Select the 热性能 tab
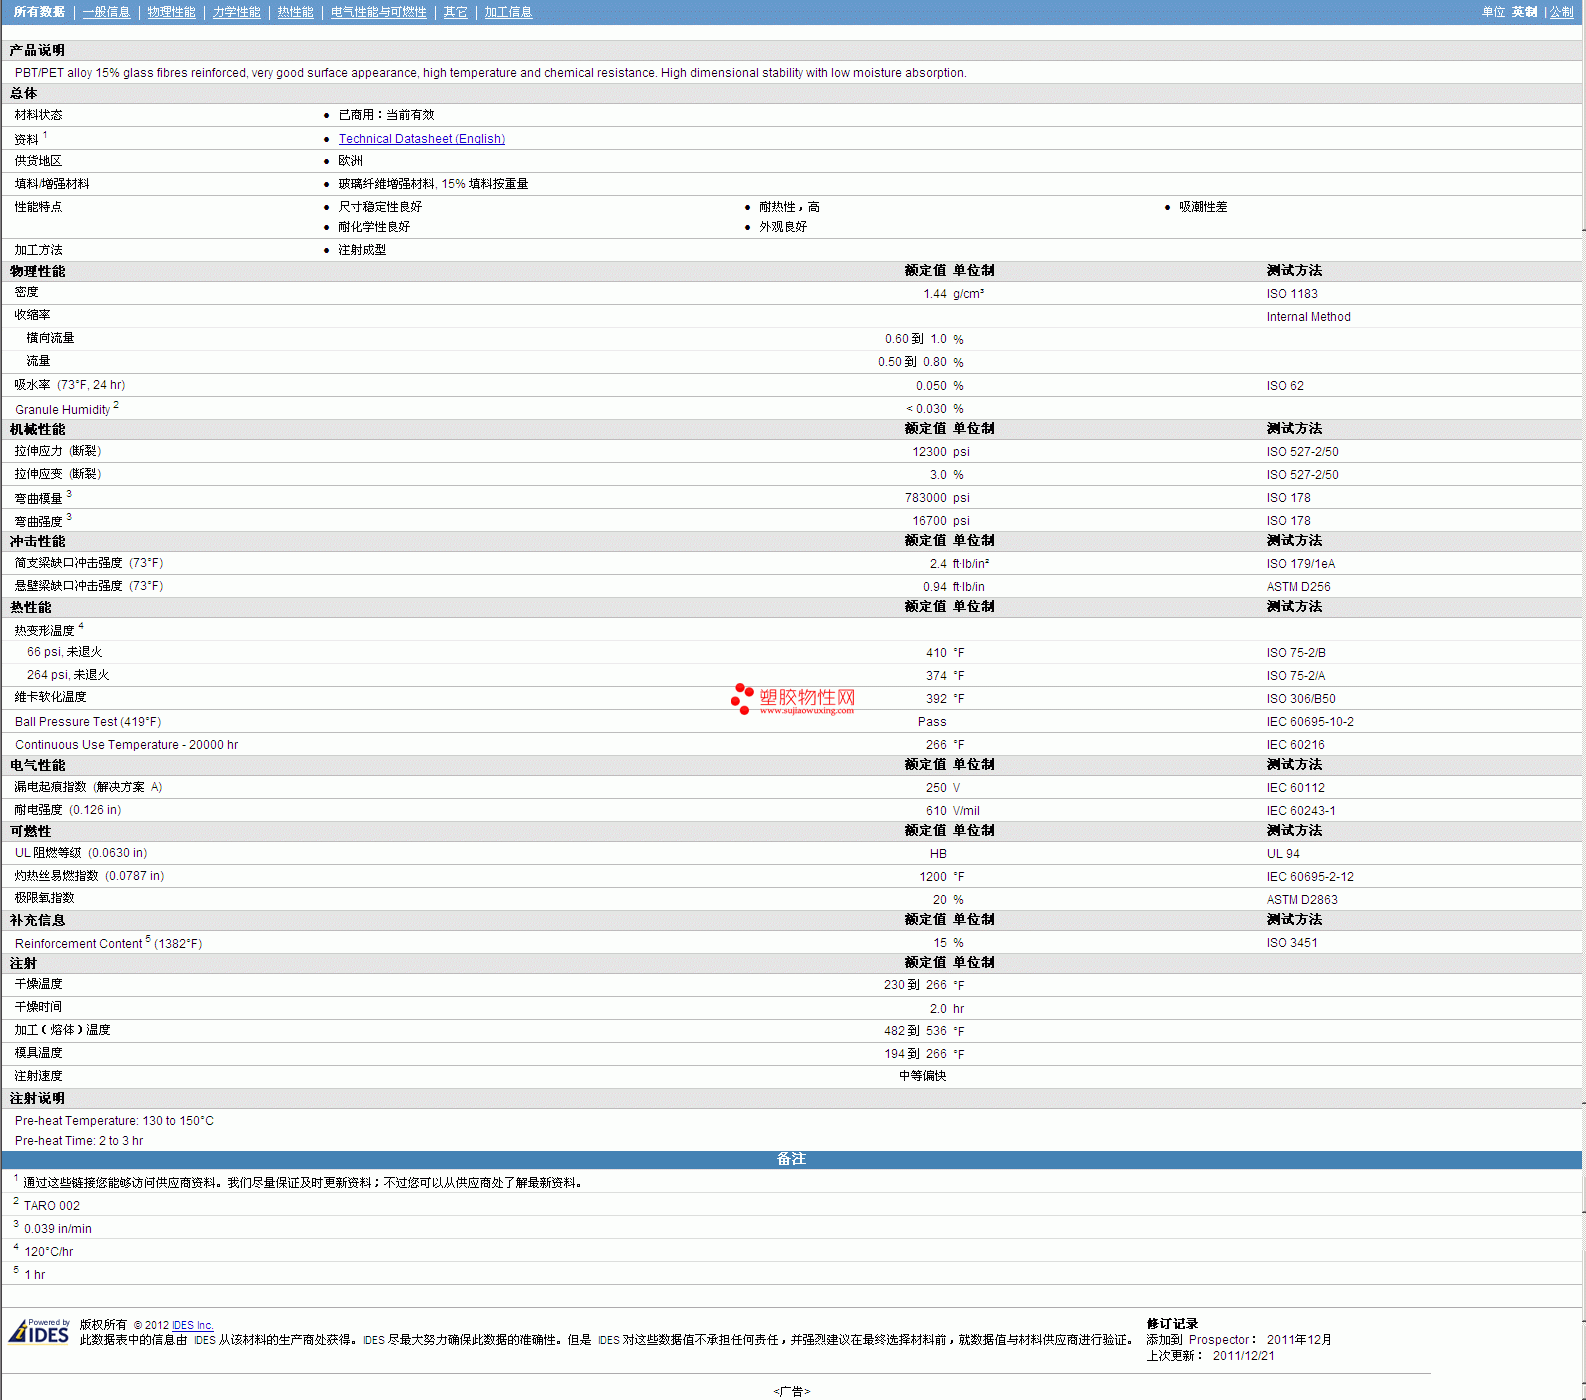 pos(295,12)
